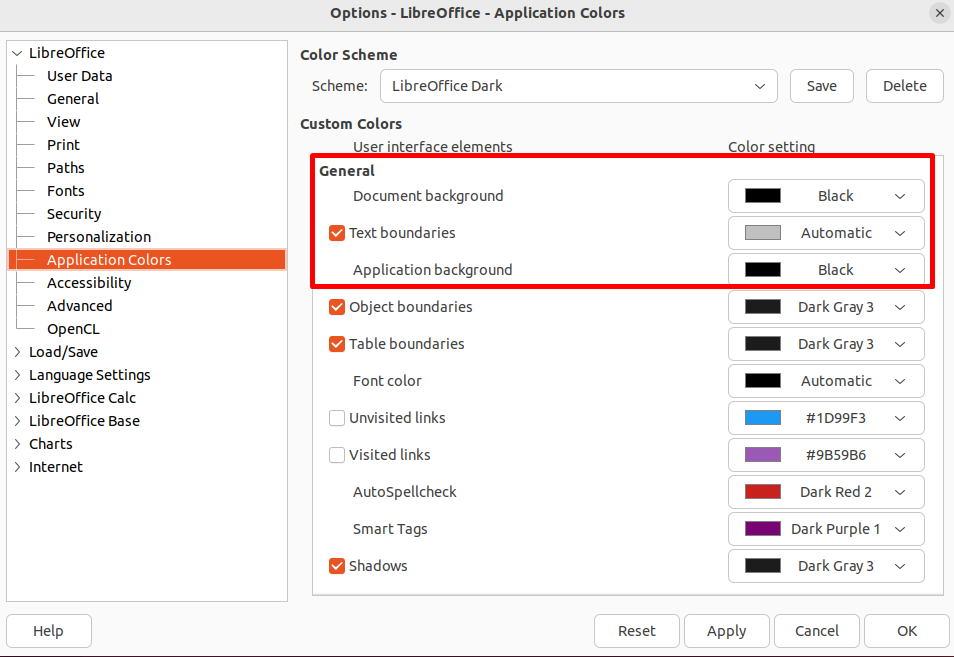This screenshot has width=954, height=657.
Task: Select Personalization in the options tree
Action: 99,237
